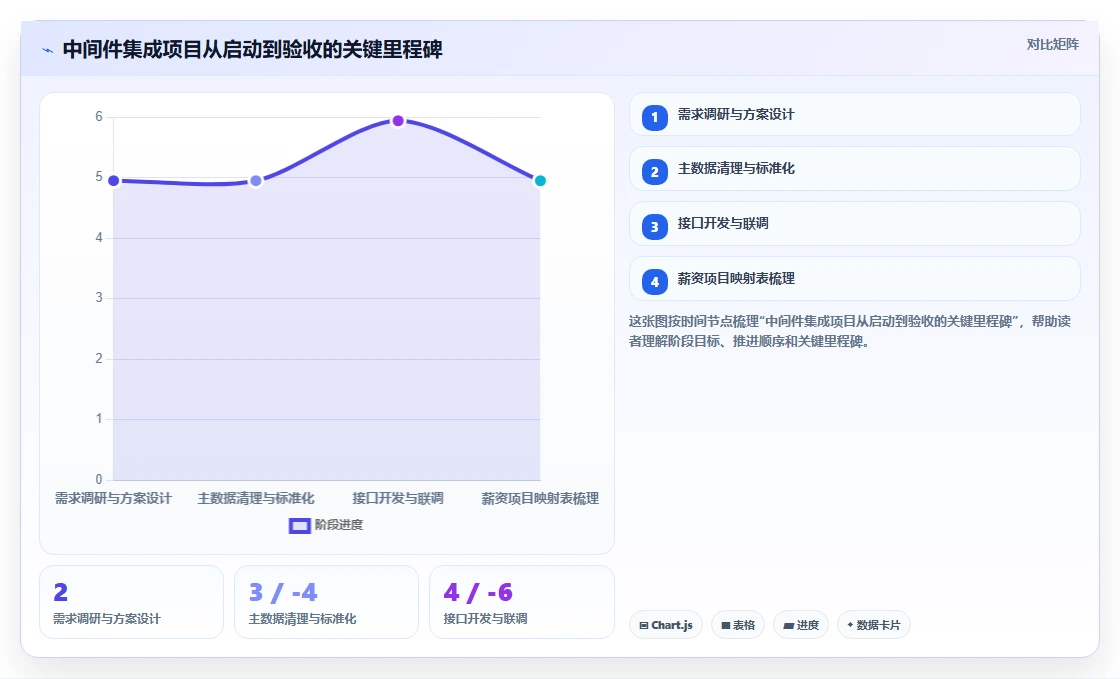
Task: Click stat card showing 3 / -4
Action: pos(326,602)
